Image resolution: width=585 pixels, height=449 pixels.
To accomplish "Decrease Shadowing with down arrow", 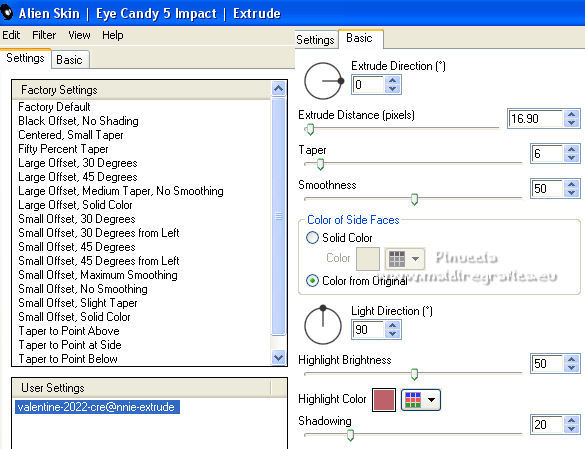I will coord(571,429).
